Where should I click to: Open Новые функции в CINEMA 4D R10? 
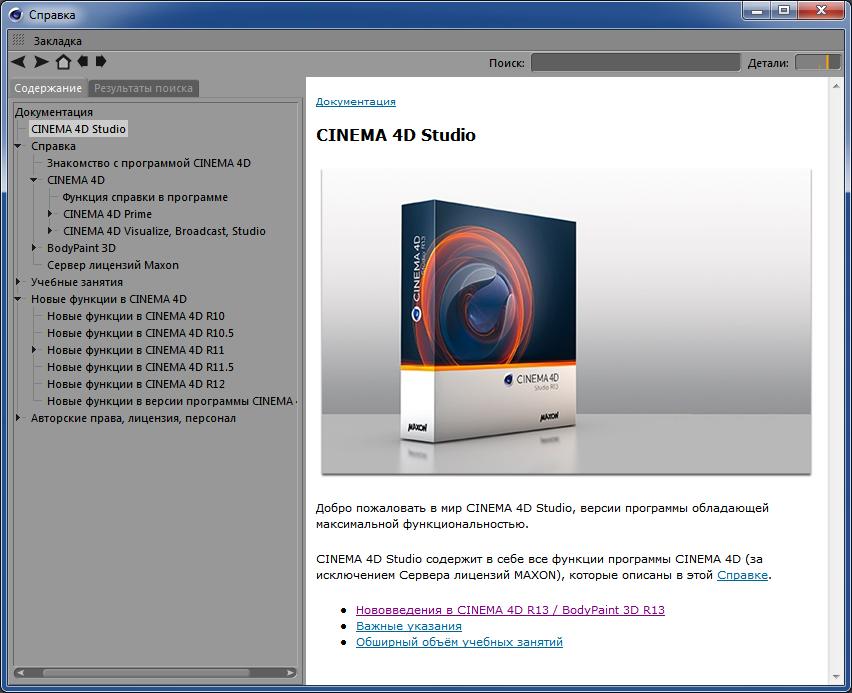pos(136,316)
